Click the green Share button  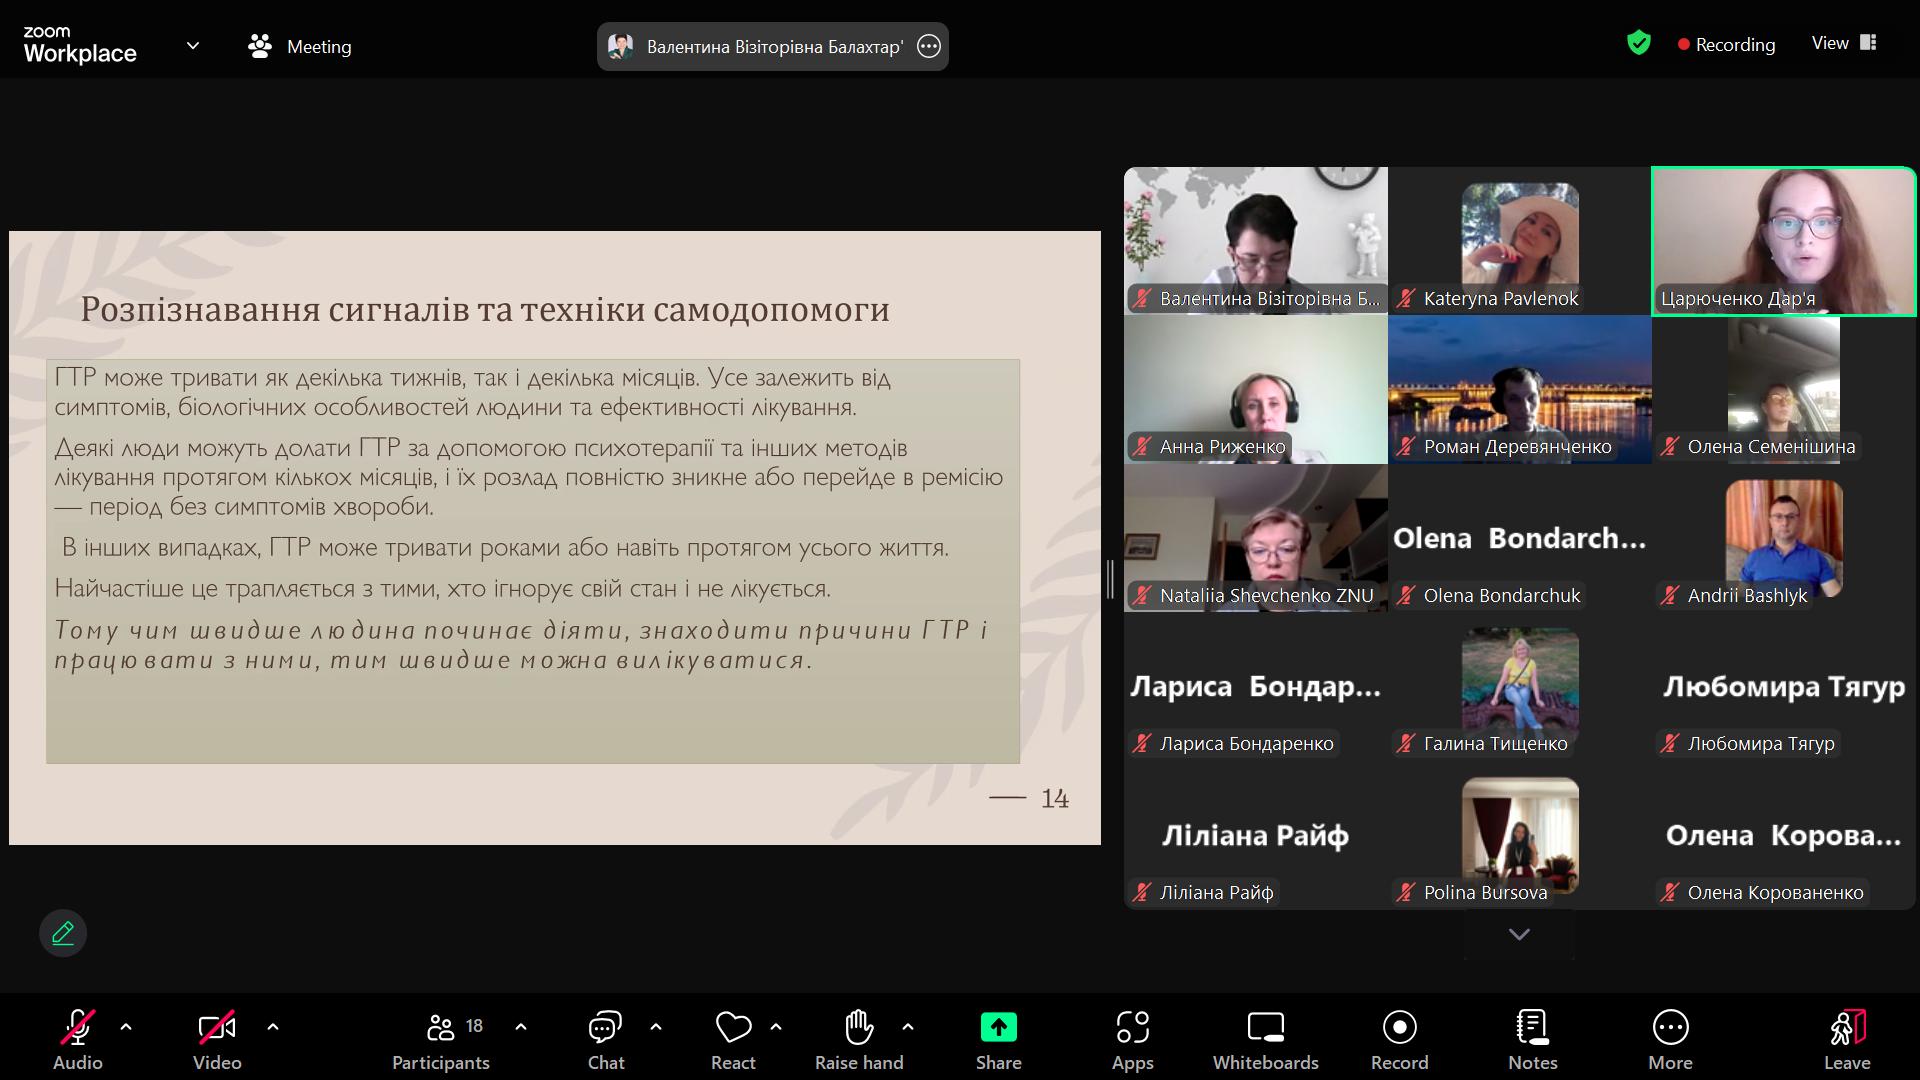(x=999, y=1041)
